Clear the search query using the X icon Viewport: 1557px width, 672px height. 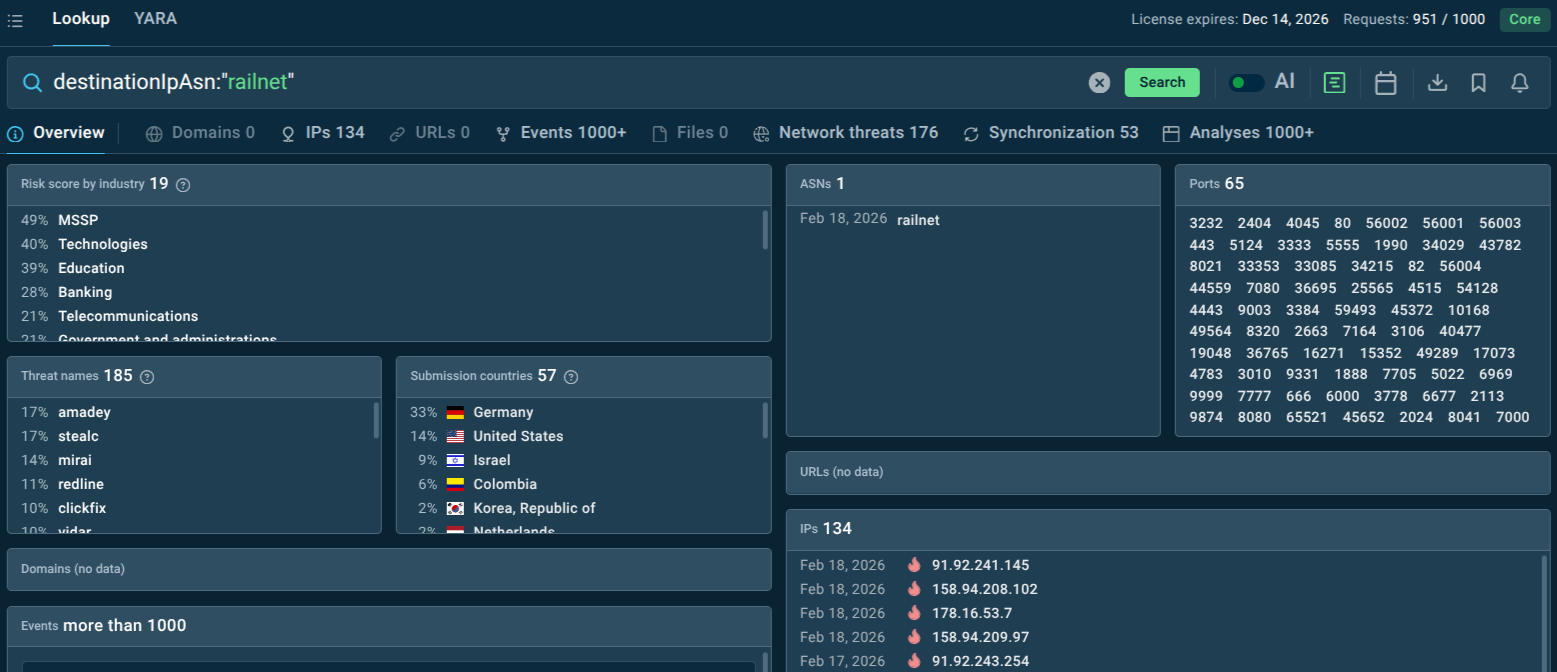pyautogui.click(x=1099, y=82)
